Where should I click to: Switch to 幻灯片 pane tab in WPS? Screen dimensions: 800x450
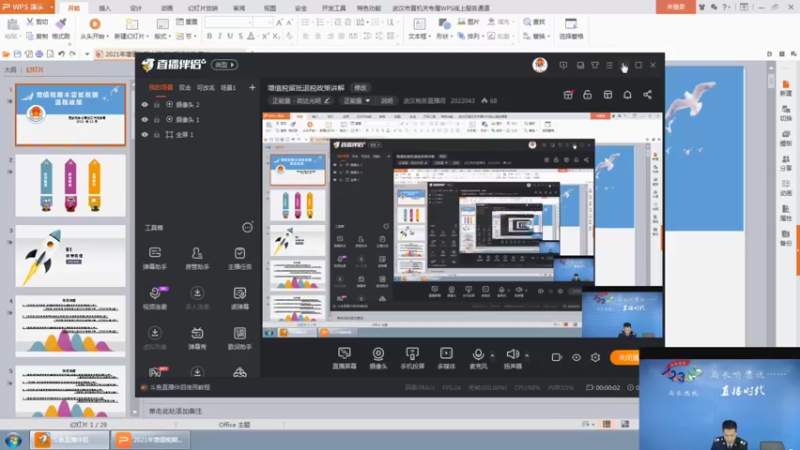pos(35,70)
